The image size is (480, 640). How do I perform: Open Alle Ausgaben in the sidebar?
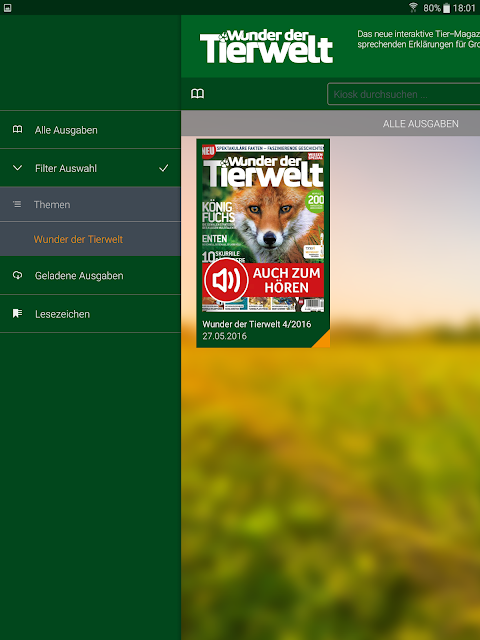90,130
